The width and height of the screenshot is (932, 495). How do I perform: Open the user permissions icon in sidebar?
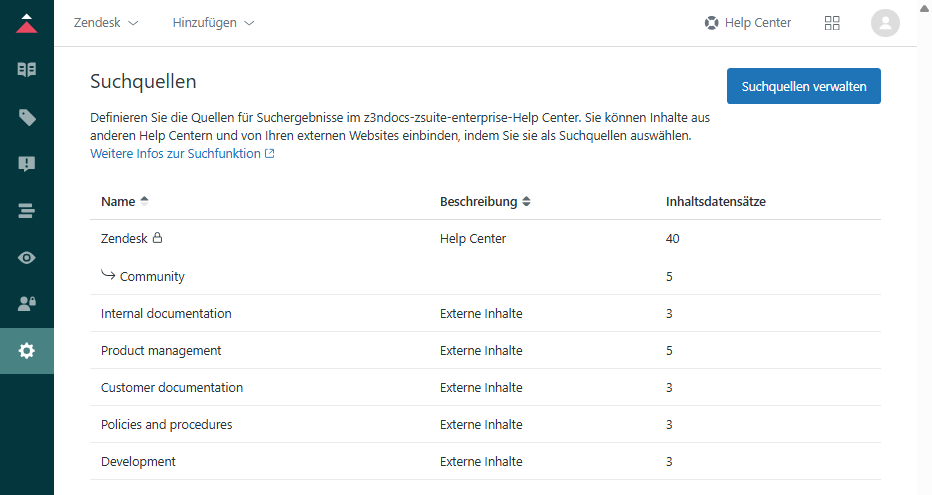point(27,304)
